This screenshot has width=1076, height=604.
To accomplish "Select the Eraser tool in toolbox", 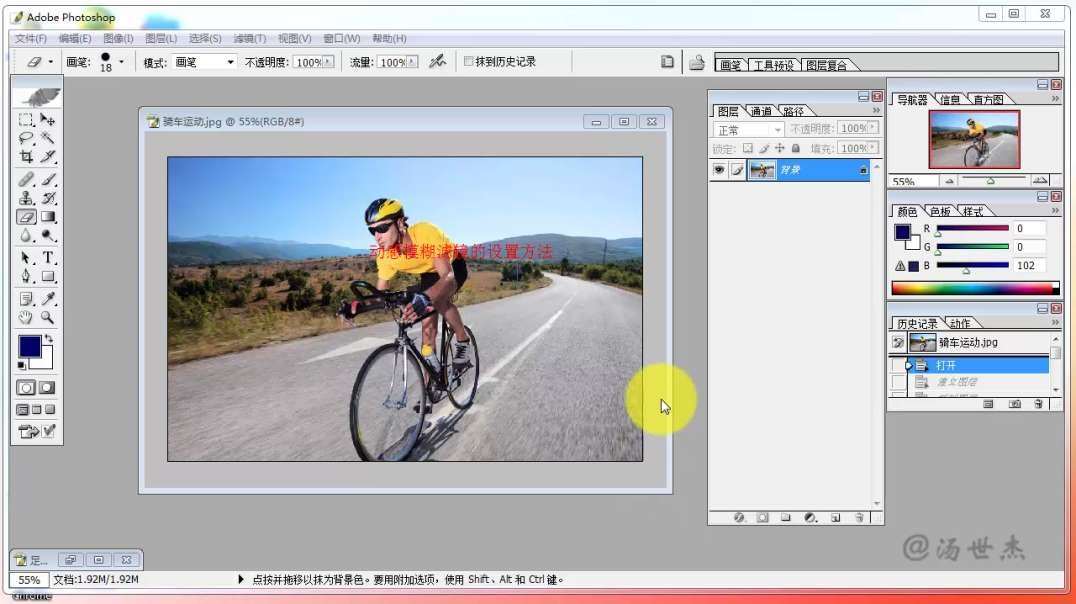I will 26,217.
